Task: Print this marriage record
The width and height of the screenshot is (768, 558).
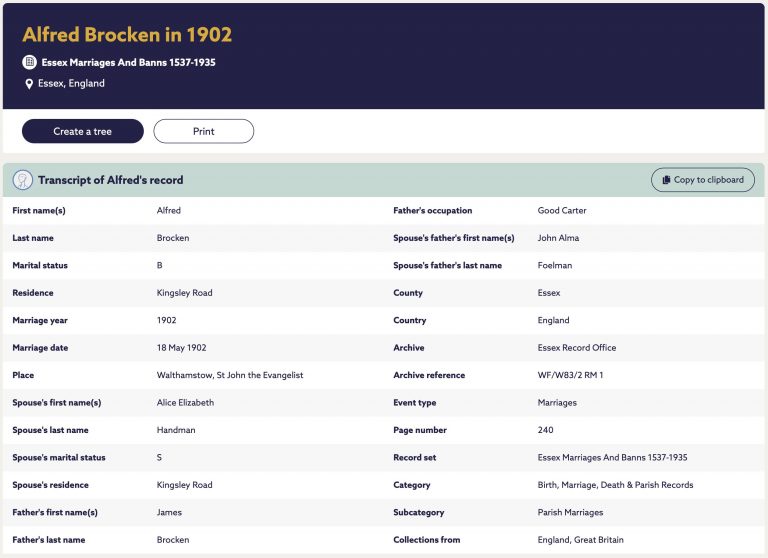Action: (204, 131)
